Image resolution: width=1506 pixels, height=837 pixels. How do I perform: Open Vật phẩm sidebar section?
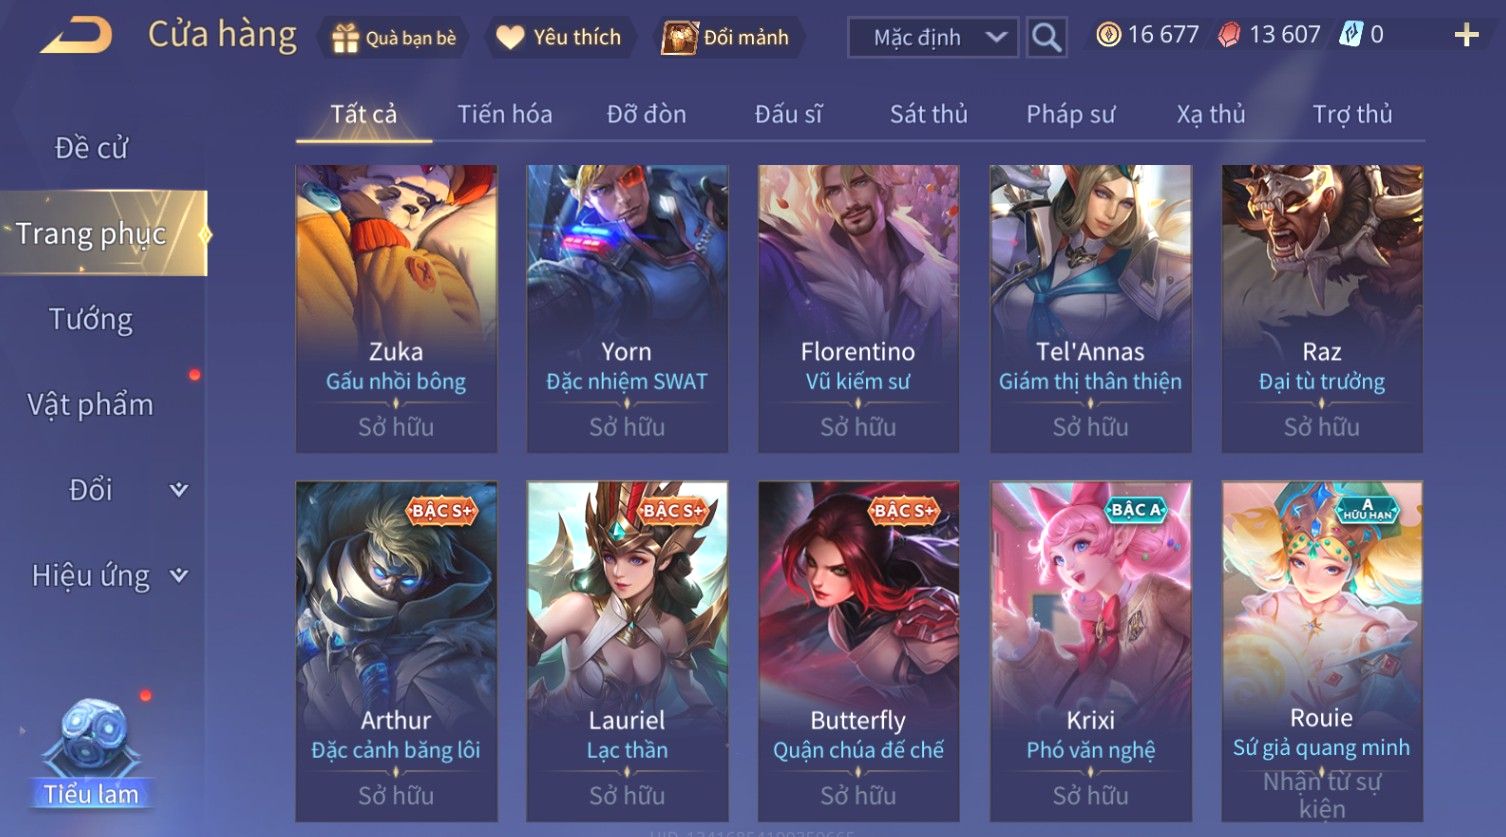point(91,405)
